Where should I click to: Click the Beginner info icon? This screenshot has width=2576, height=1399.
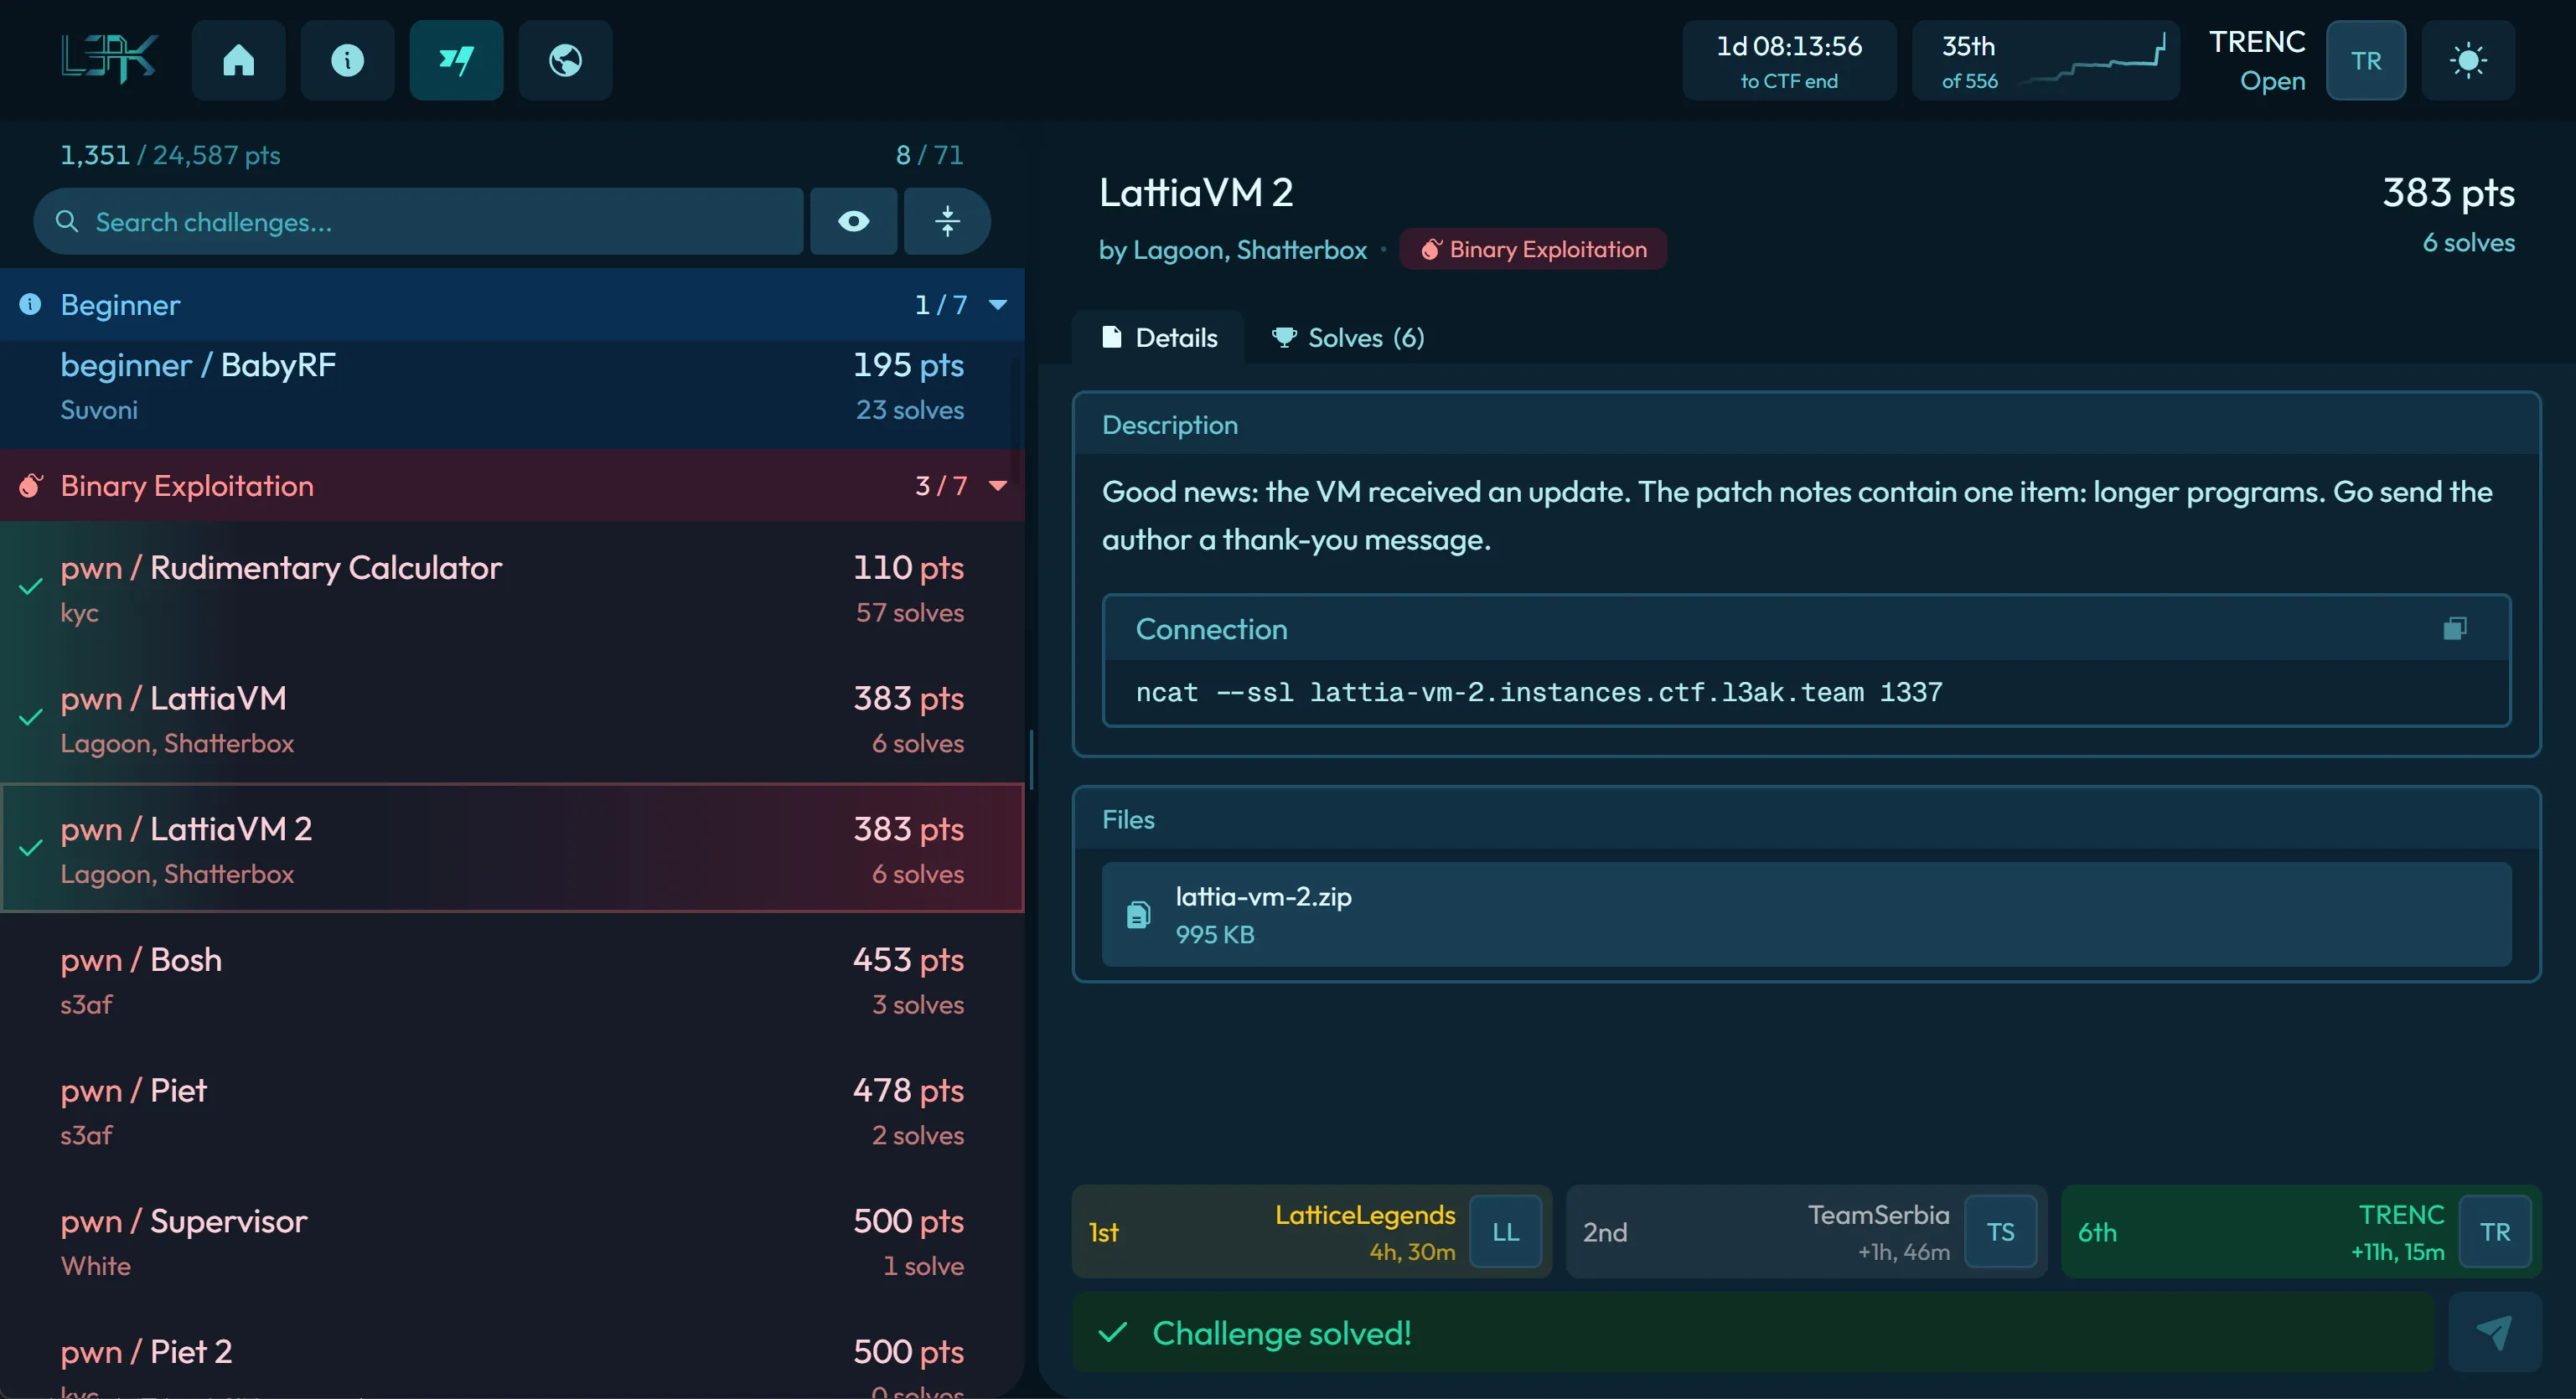(31, 304)
